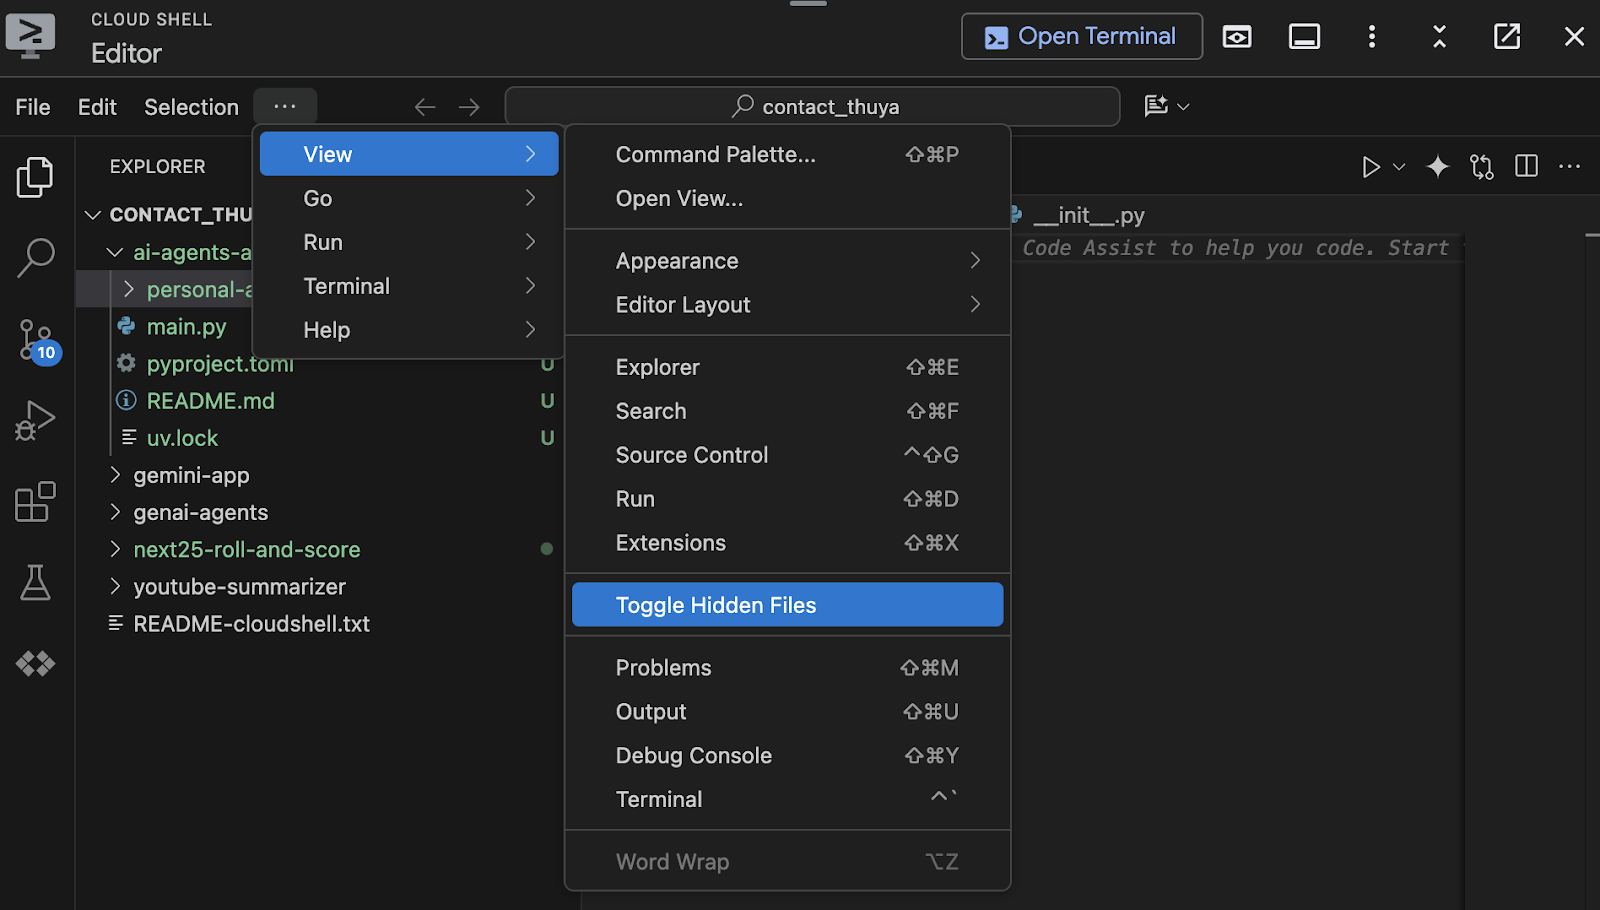1600x910 pixels.
Task: Open Source Control showing 10 pending changes
Action: point(35,340)
